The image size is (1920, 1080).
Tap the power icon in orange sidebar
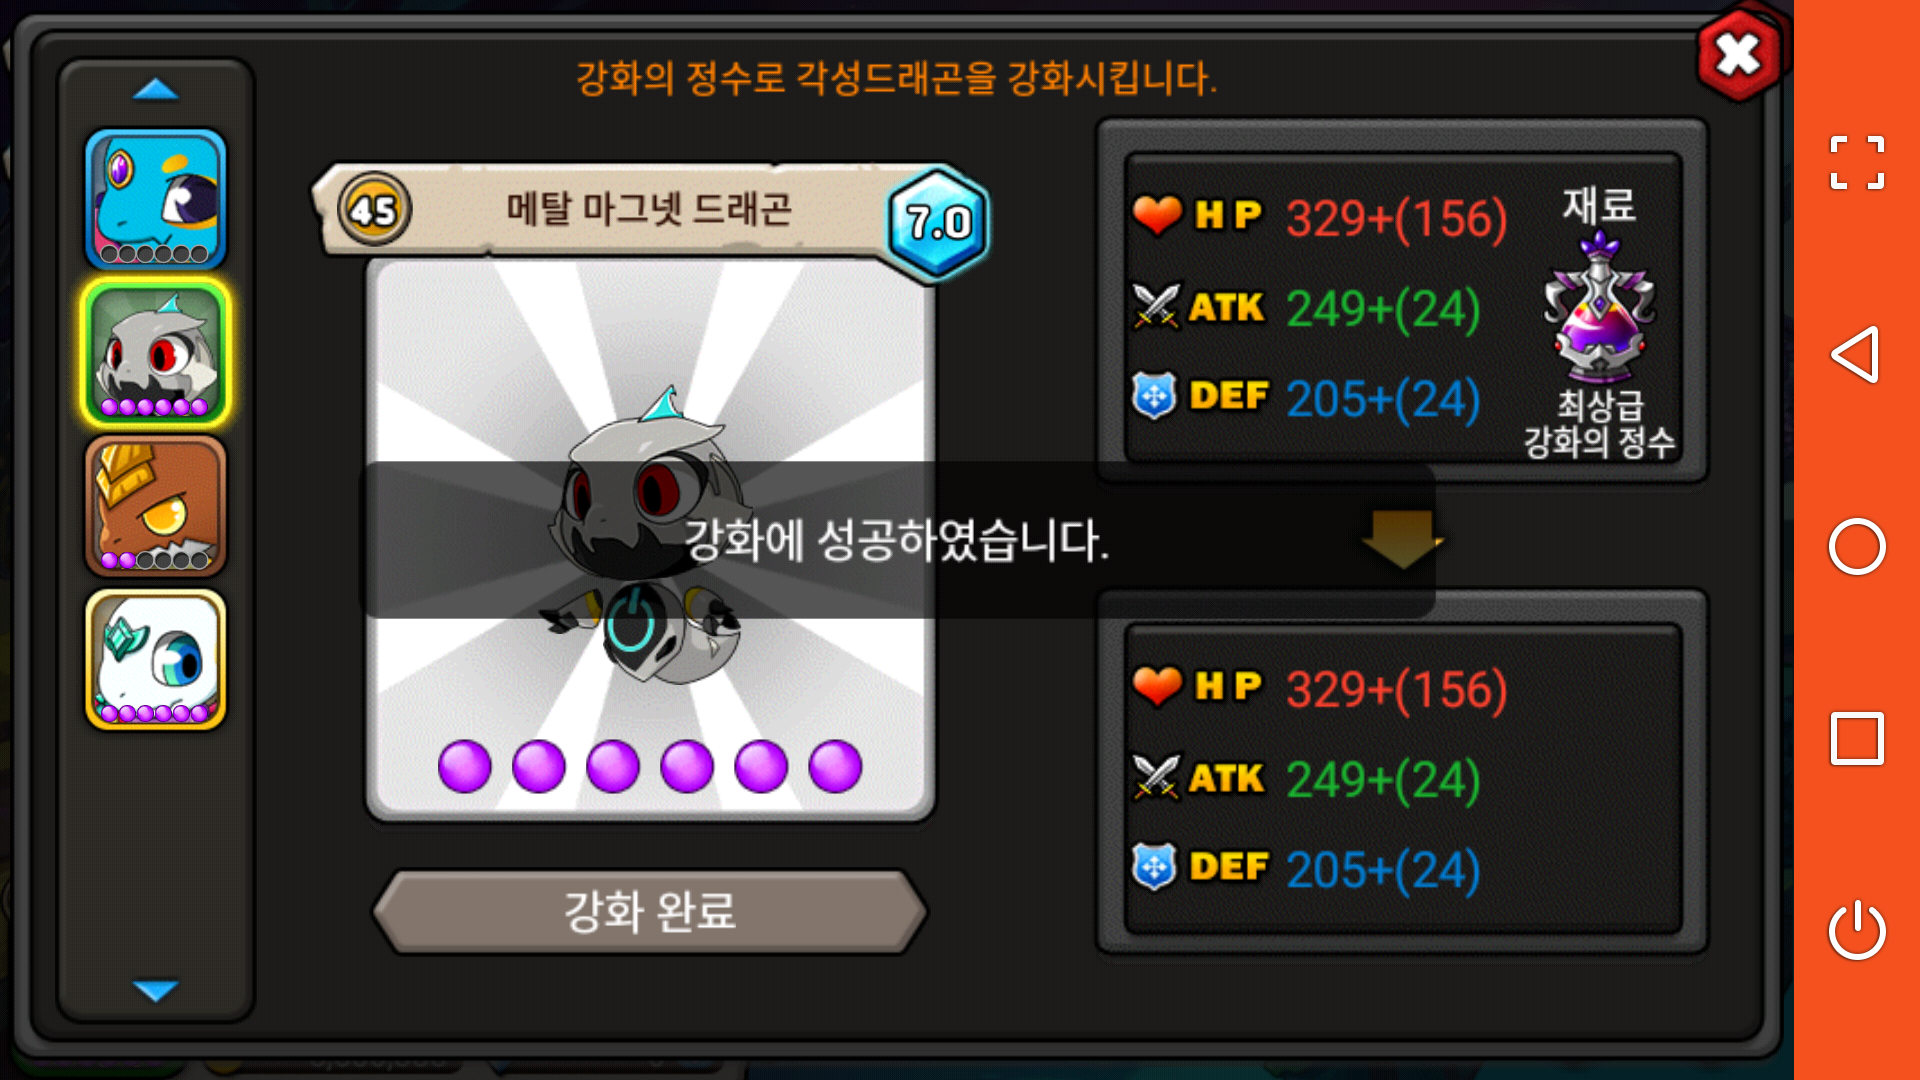1857,930
